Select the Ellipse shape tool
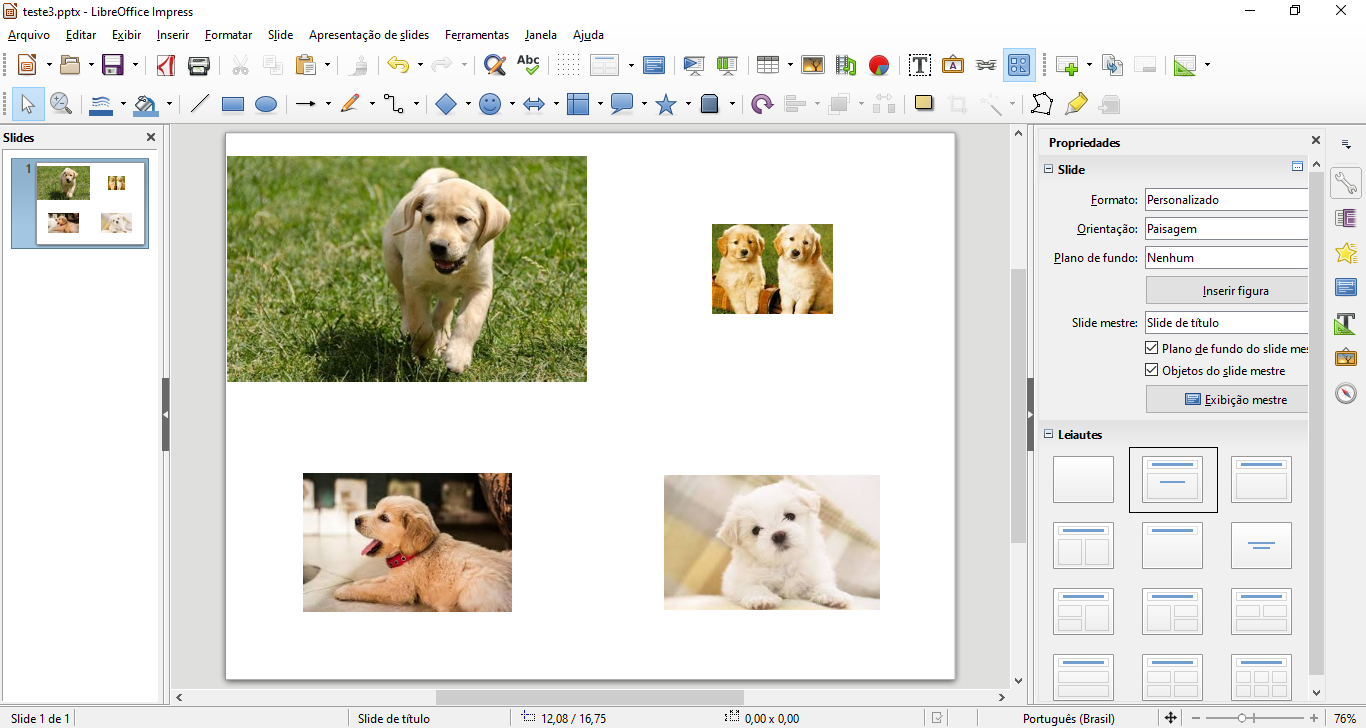Viewport: 1366px width, 728px height. point(266,104)
